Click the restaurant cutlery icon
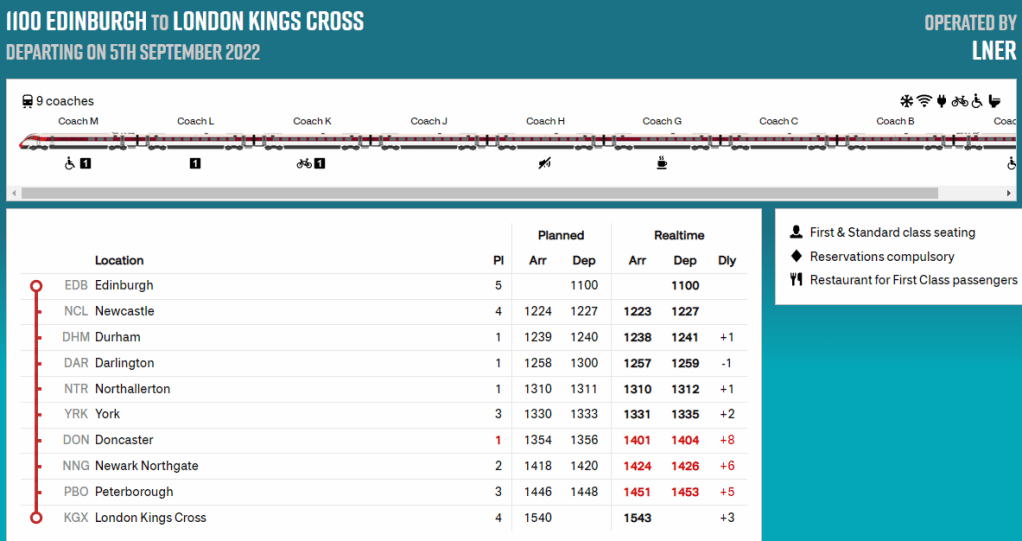 [796, 280]
